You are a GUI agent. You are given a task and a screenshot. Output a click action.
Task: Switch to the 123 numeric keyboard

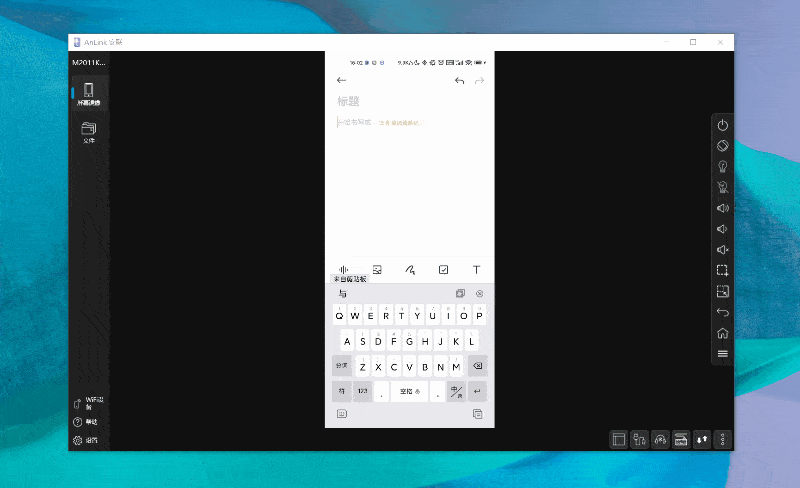click(362, 391)
